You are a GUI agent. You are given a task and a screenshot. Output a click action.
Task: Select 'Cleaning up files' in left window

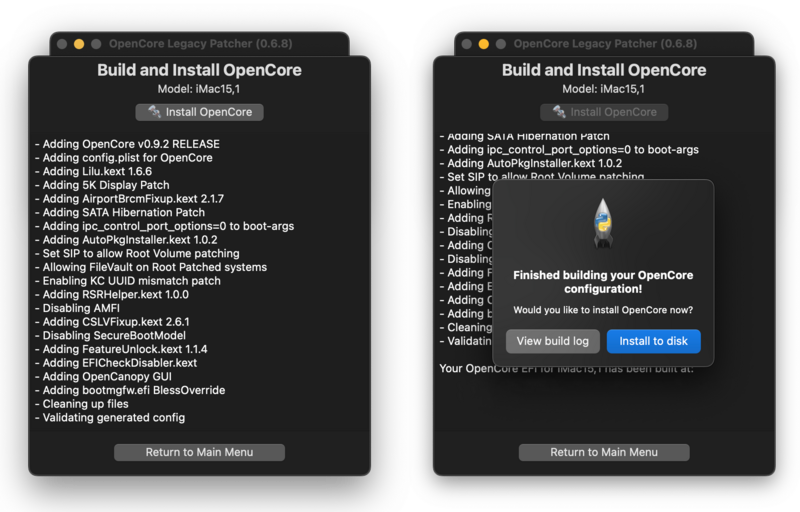pyautogui.click(x=82, y=404)
